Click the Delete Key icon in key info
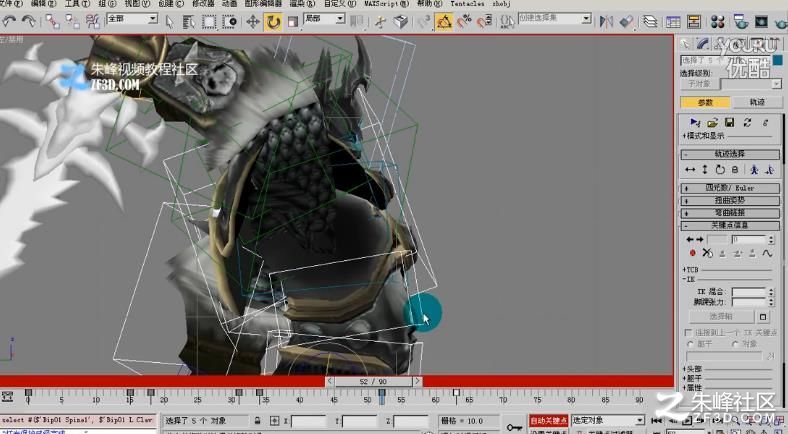The width and height of the screenshot is (788, 434). tap(708, 253)
